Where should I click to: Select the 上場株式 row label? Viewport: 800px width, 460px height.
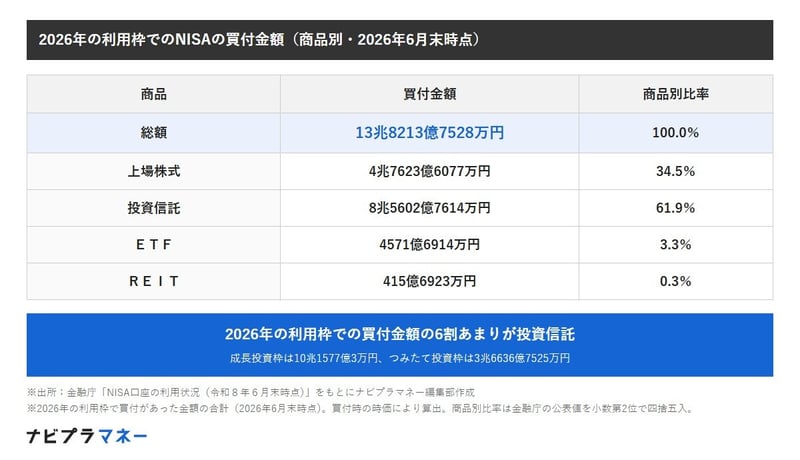[154, 171]
